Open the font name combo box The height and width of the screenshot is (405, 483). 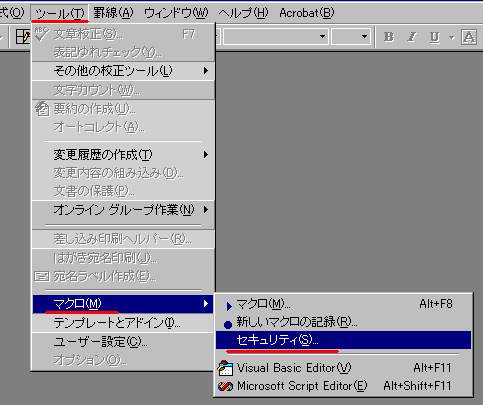276,36
